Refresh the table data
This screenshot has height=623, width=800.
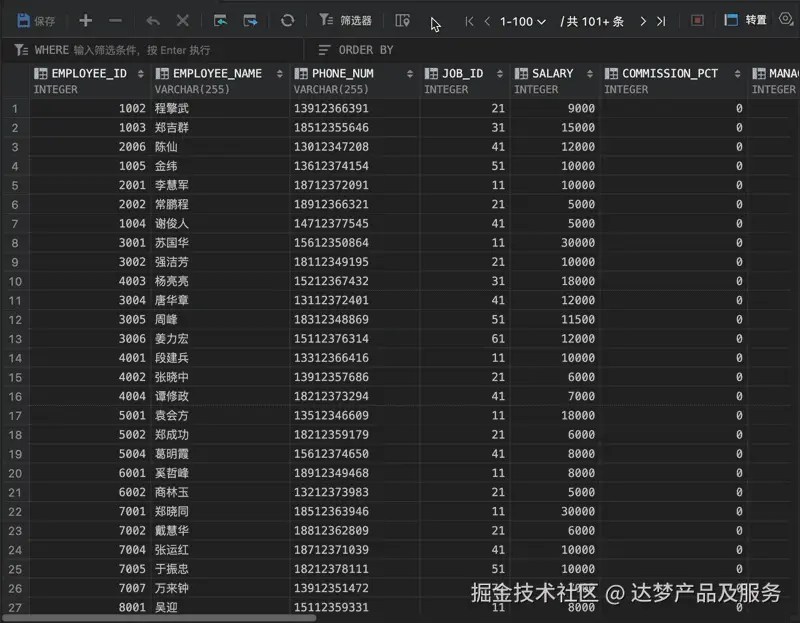[287, 20]
